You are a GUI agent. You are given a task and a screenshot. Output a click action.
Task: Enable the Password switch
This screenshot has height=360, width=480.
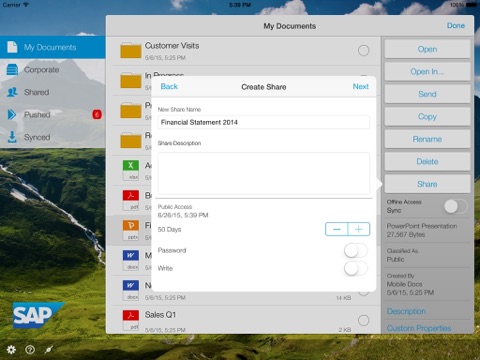pyautogui.click(x=356, y=251)
